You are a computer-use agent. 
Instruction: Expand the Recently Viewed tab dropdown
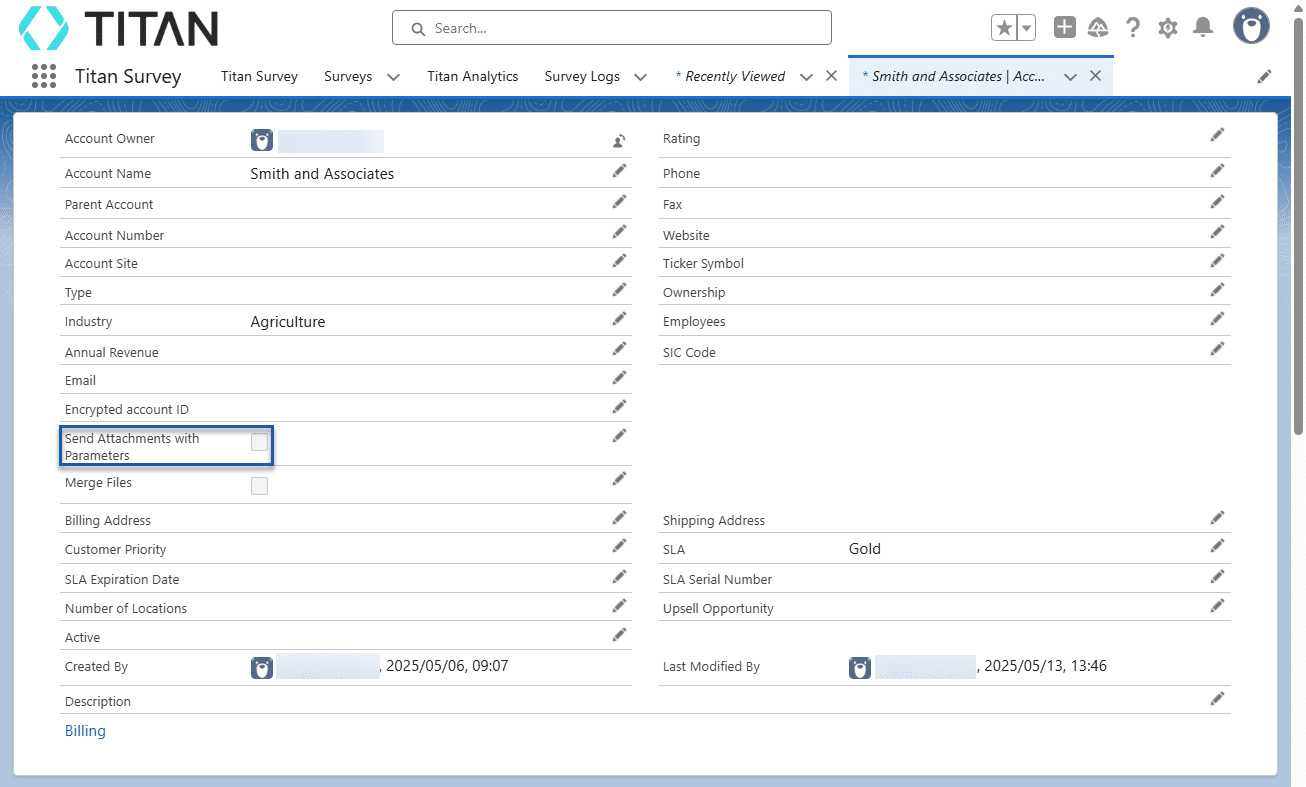tap(806, 77)
